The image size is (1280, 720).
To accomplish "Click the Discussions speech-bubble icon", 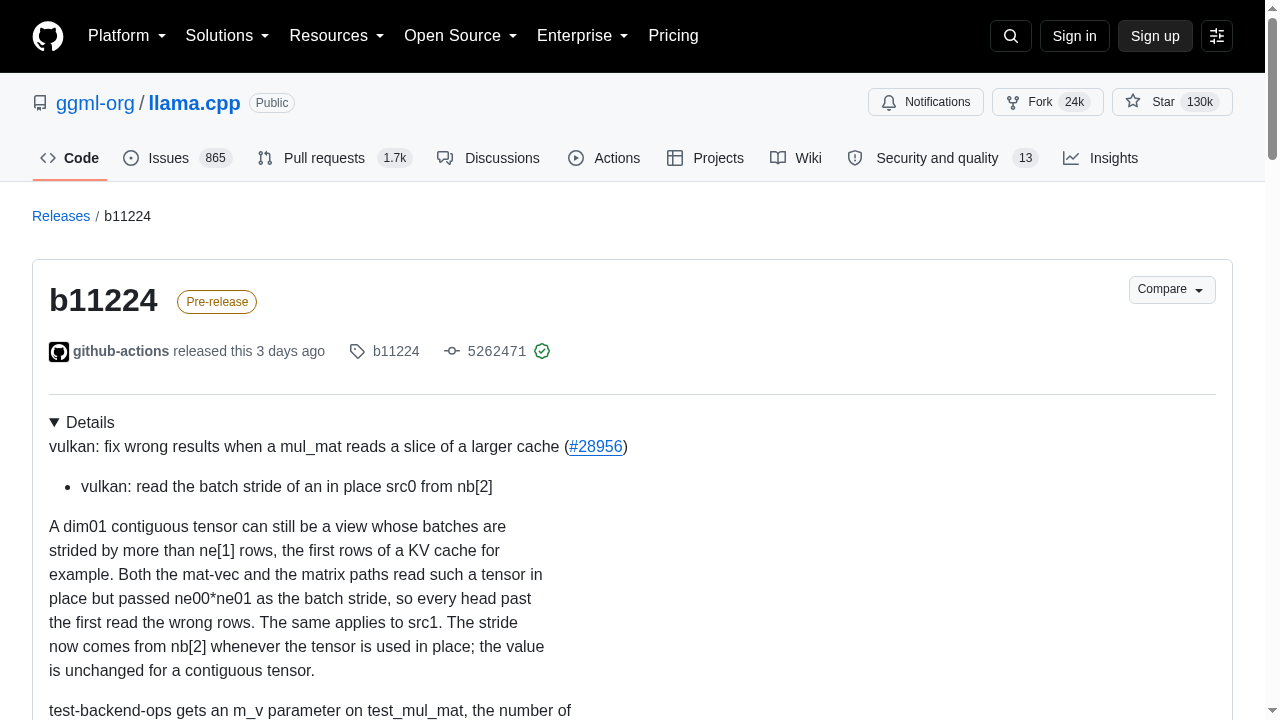I will (445, 158).
